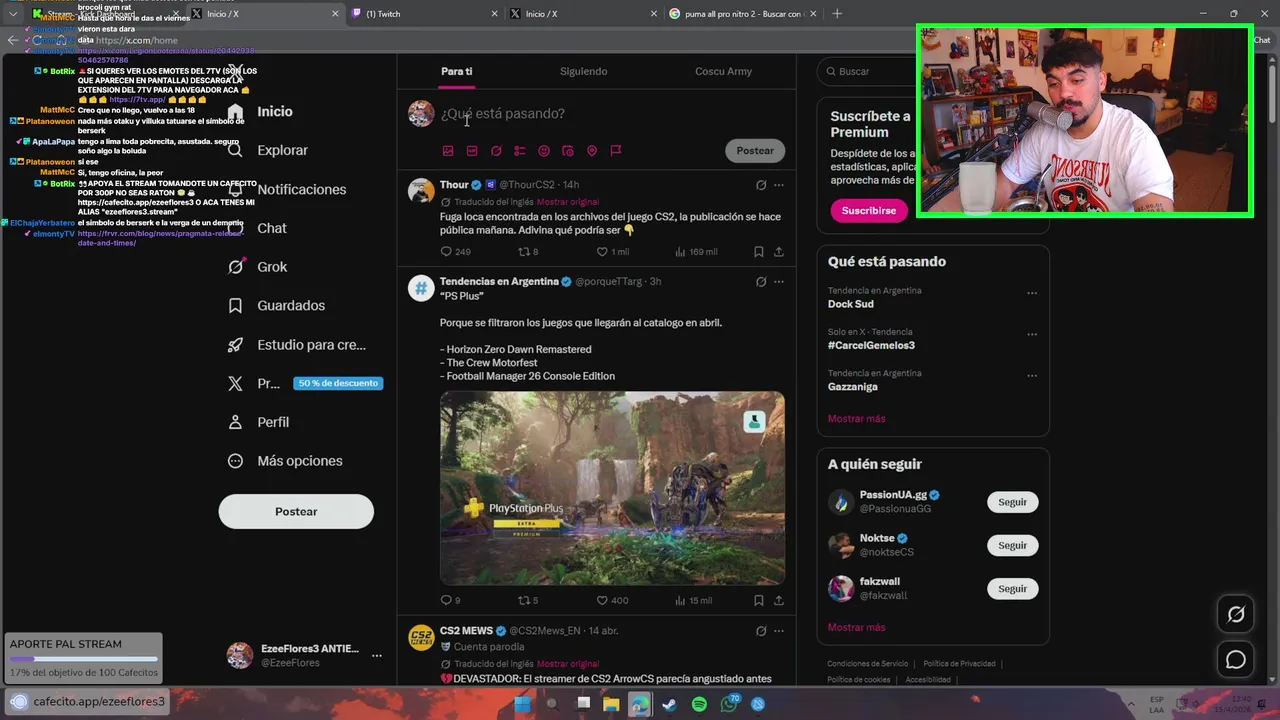This screenshot has width=1280, height=720.
Task: Like the PS Plus post with 400 likes
Action: (x=612, y=600)
